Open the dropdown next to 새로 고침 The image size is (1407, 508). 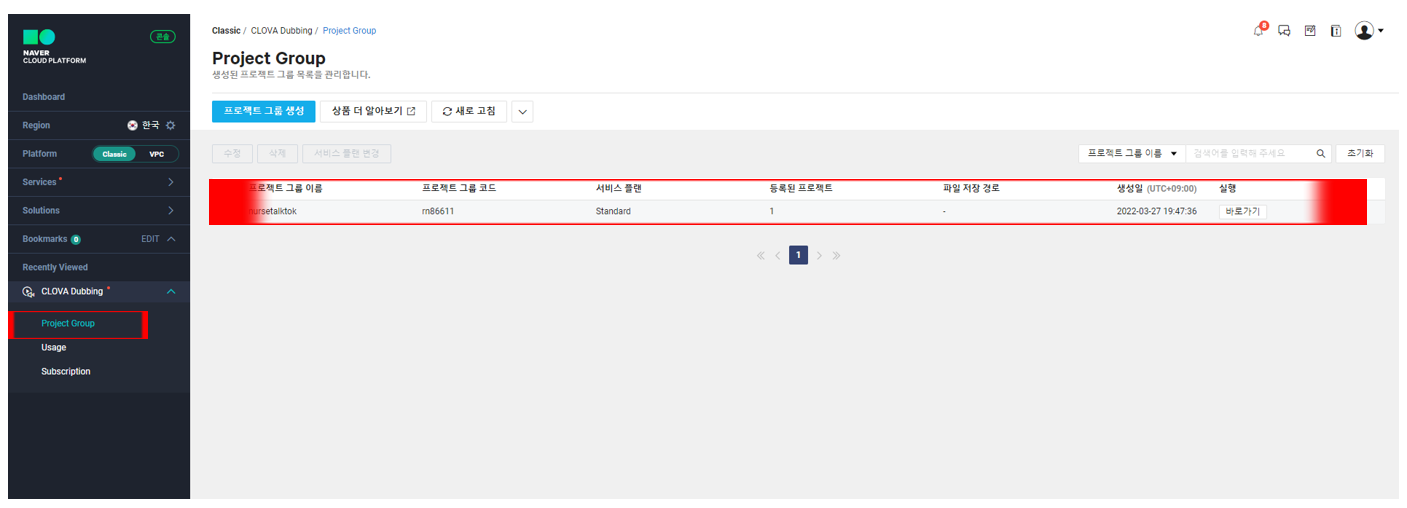[522, 111]
